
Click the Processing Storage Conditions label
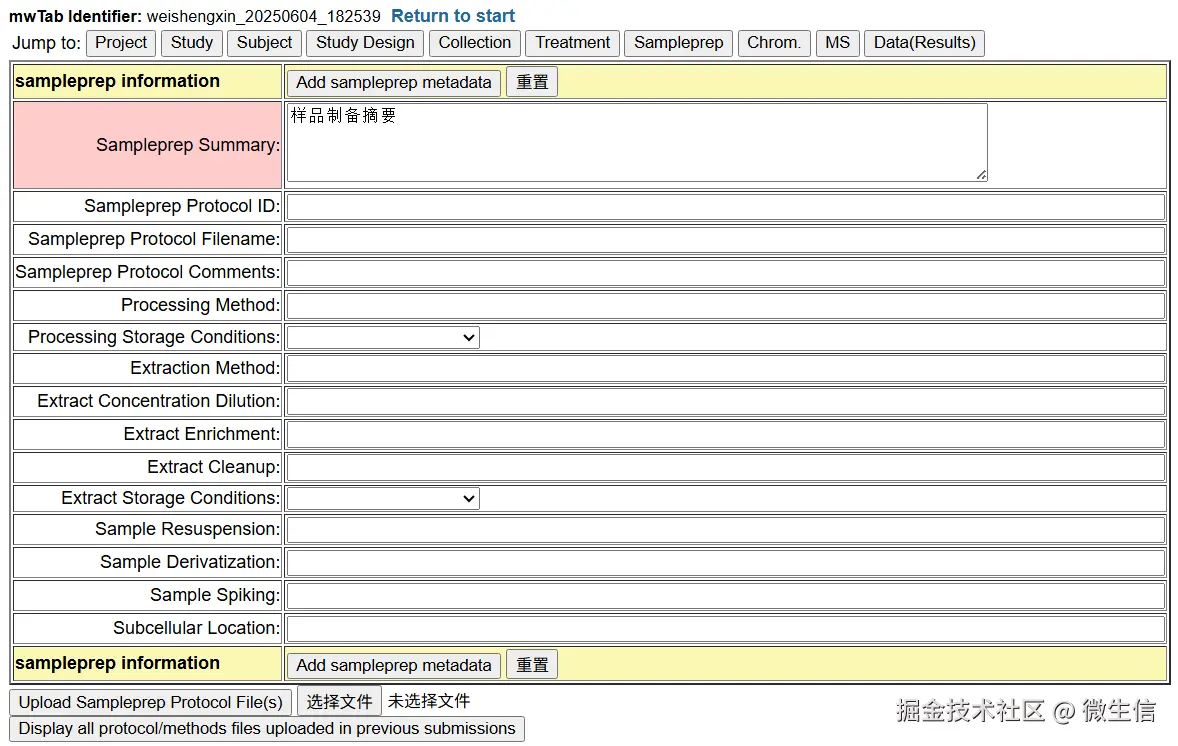[x=154, y=337]
